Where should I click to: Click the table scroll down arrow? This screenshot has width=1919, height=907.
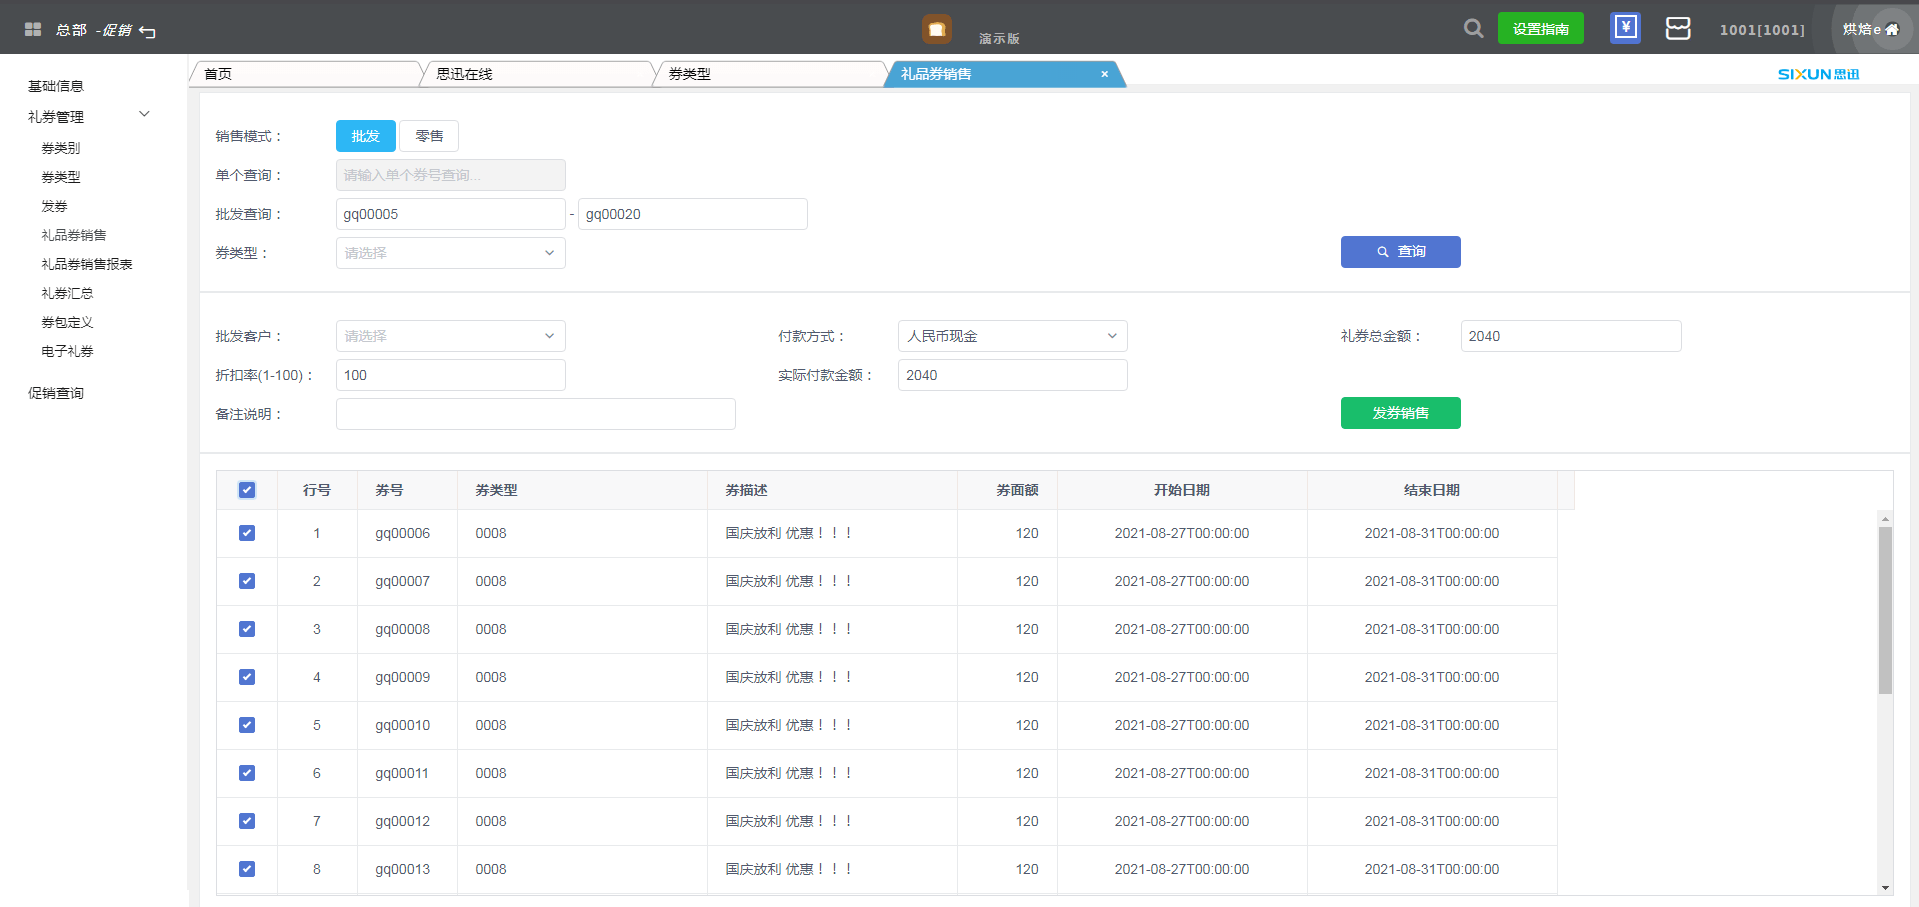(x=1885, y=888)
